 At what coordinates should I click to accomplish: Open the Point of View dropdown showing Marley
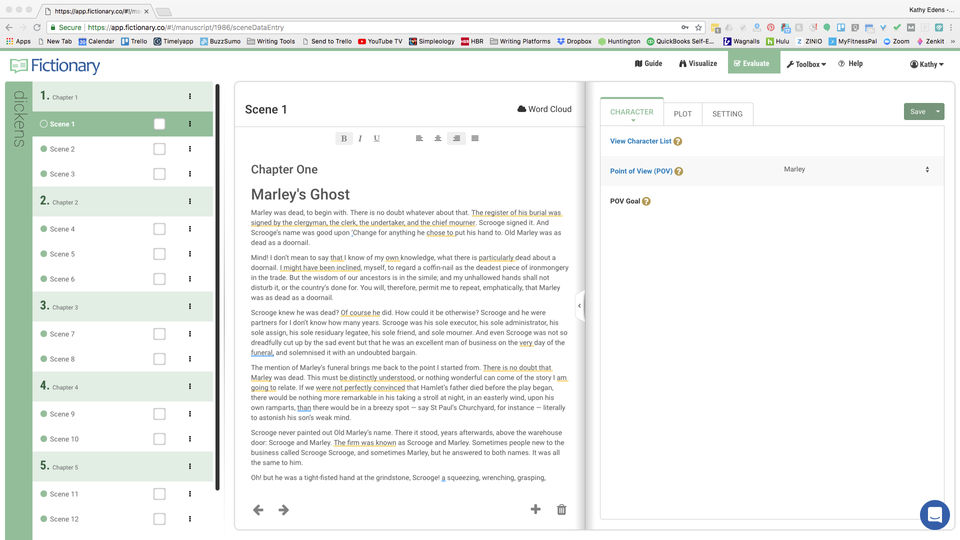(857, 170)
